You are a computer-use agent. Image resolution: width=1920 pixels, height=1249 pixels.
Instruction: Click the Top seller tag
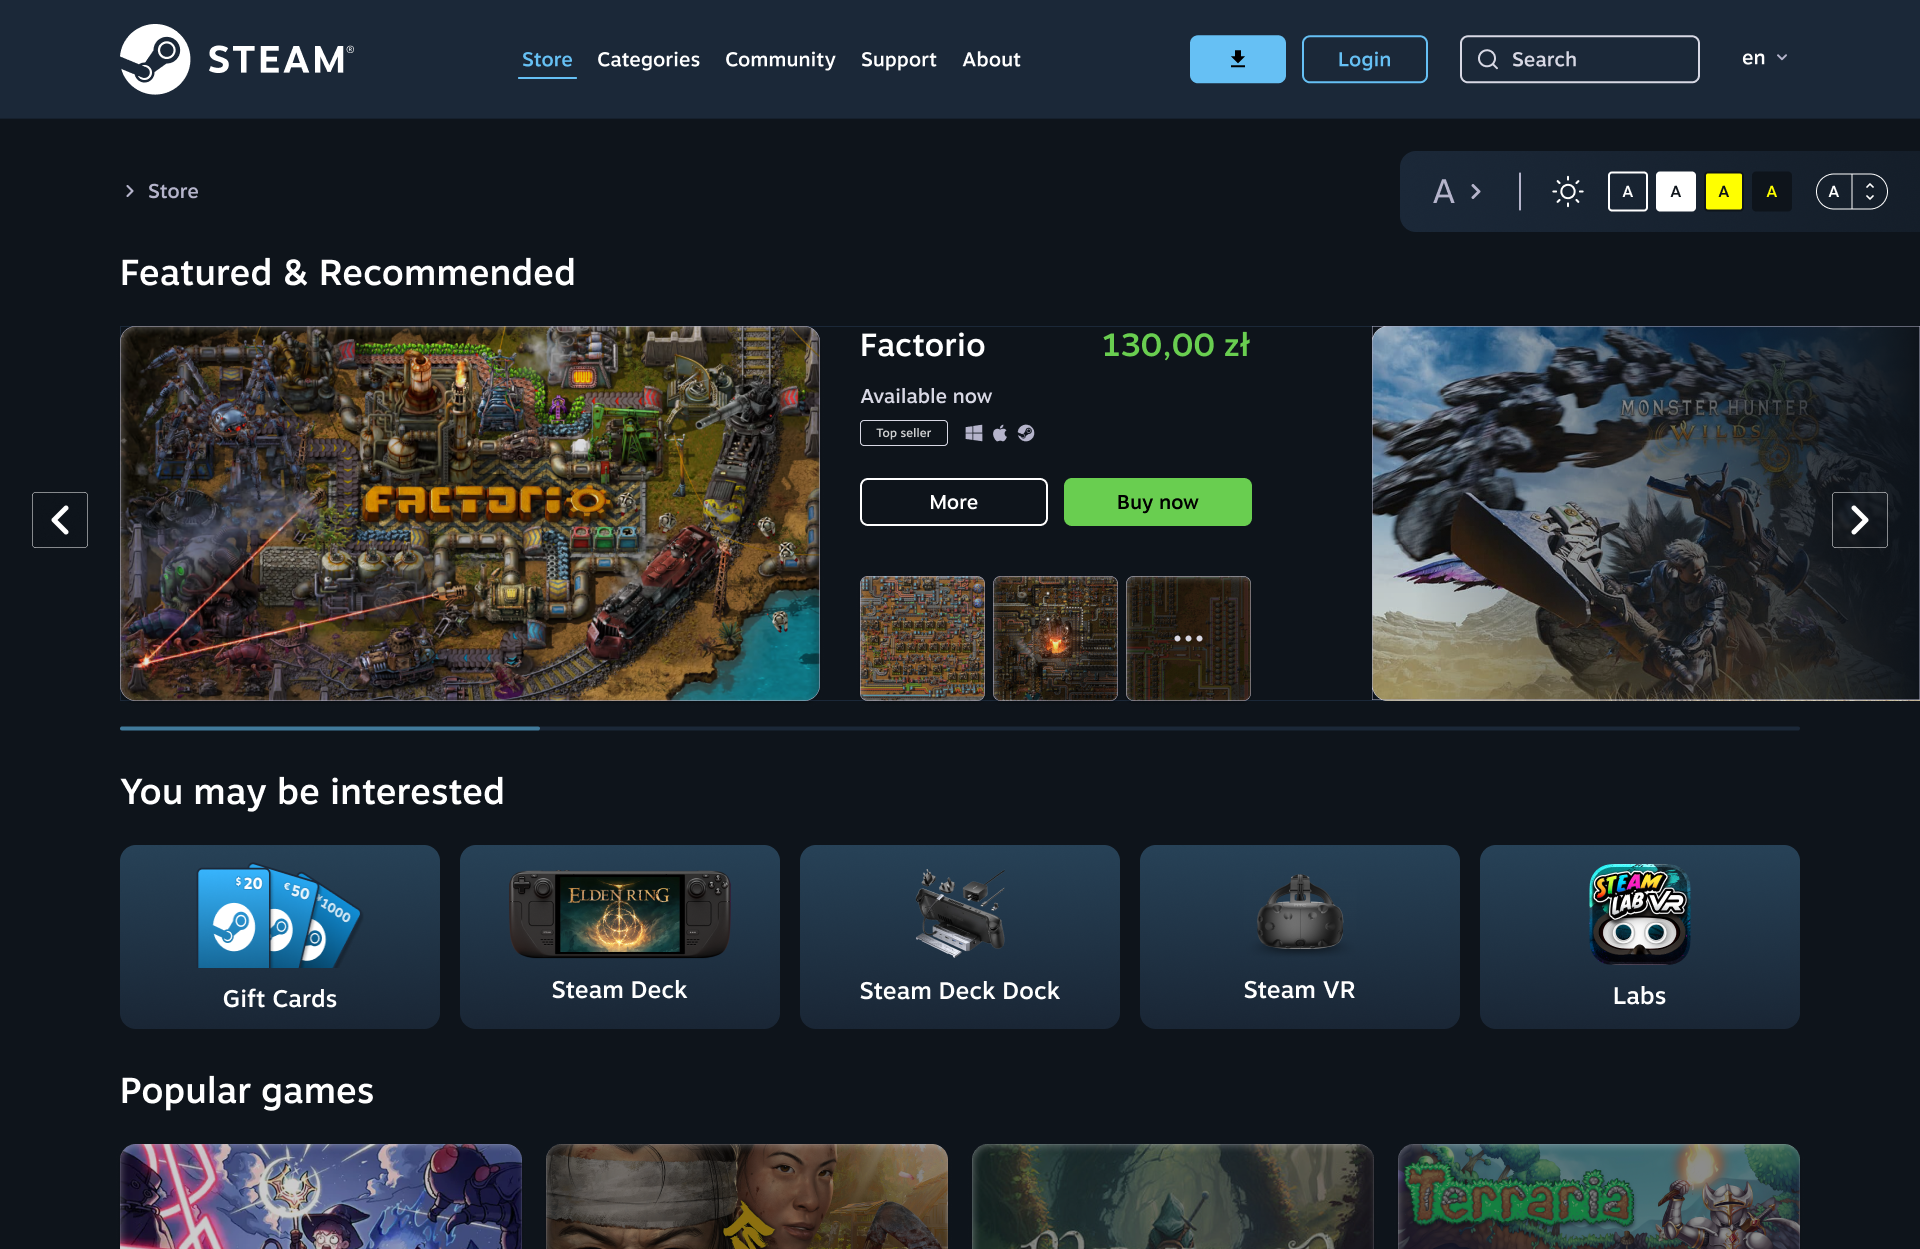(903, 433)
